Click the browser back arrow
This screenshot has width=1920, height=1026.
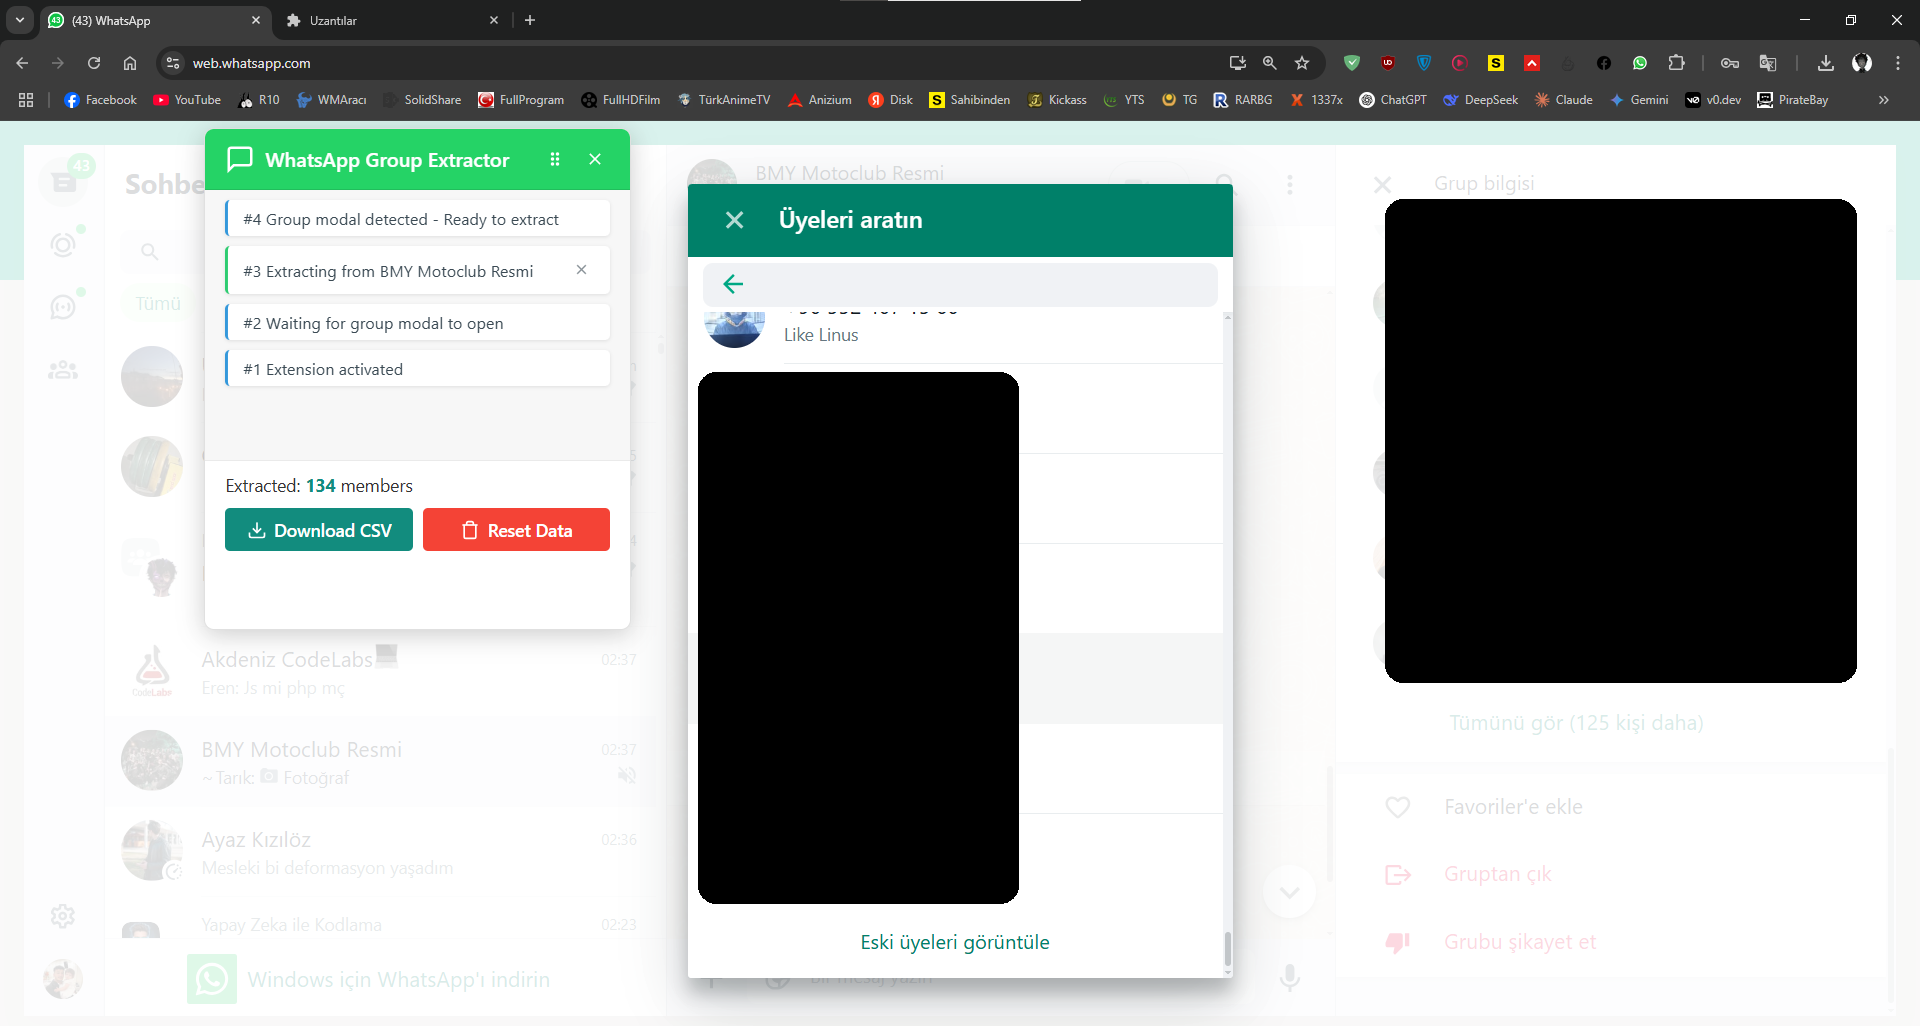point(22,63)
